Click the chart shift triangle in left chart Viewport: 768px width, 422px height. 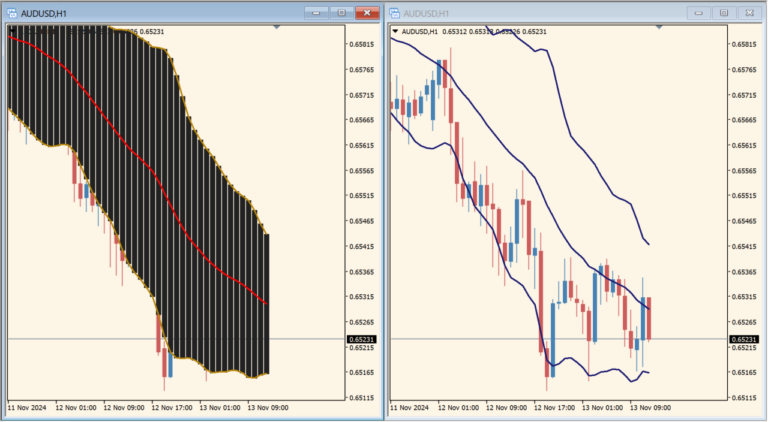276,27
